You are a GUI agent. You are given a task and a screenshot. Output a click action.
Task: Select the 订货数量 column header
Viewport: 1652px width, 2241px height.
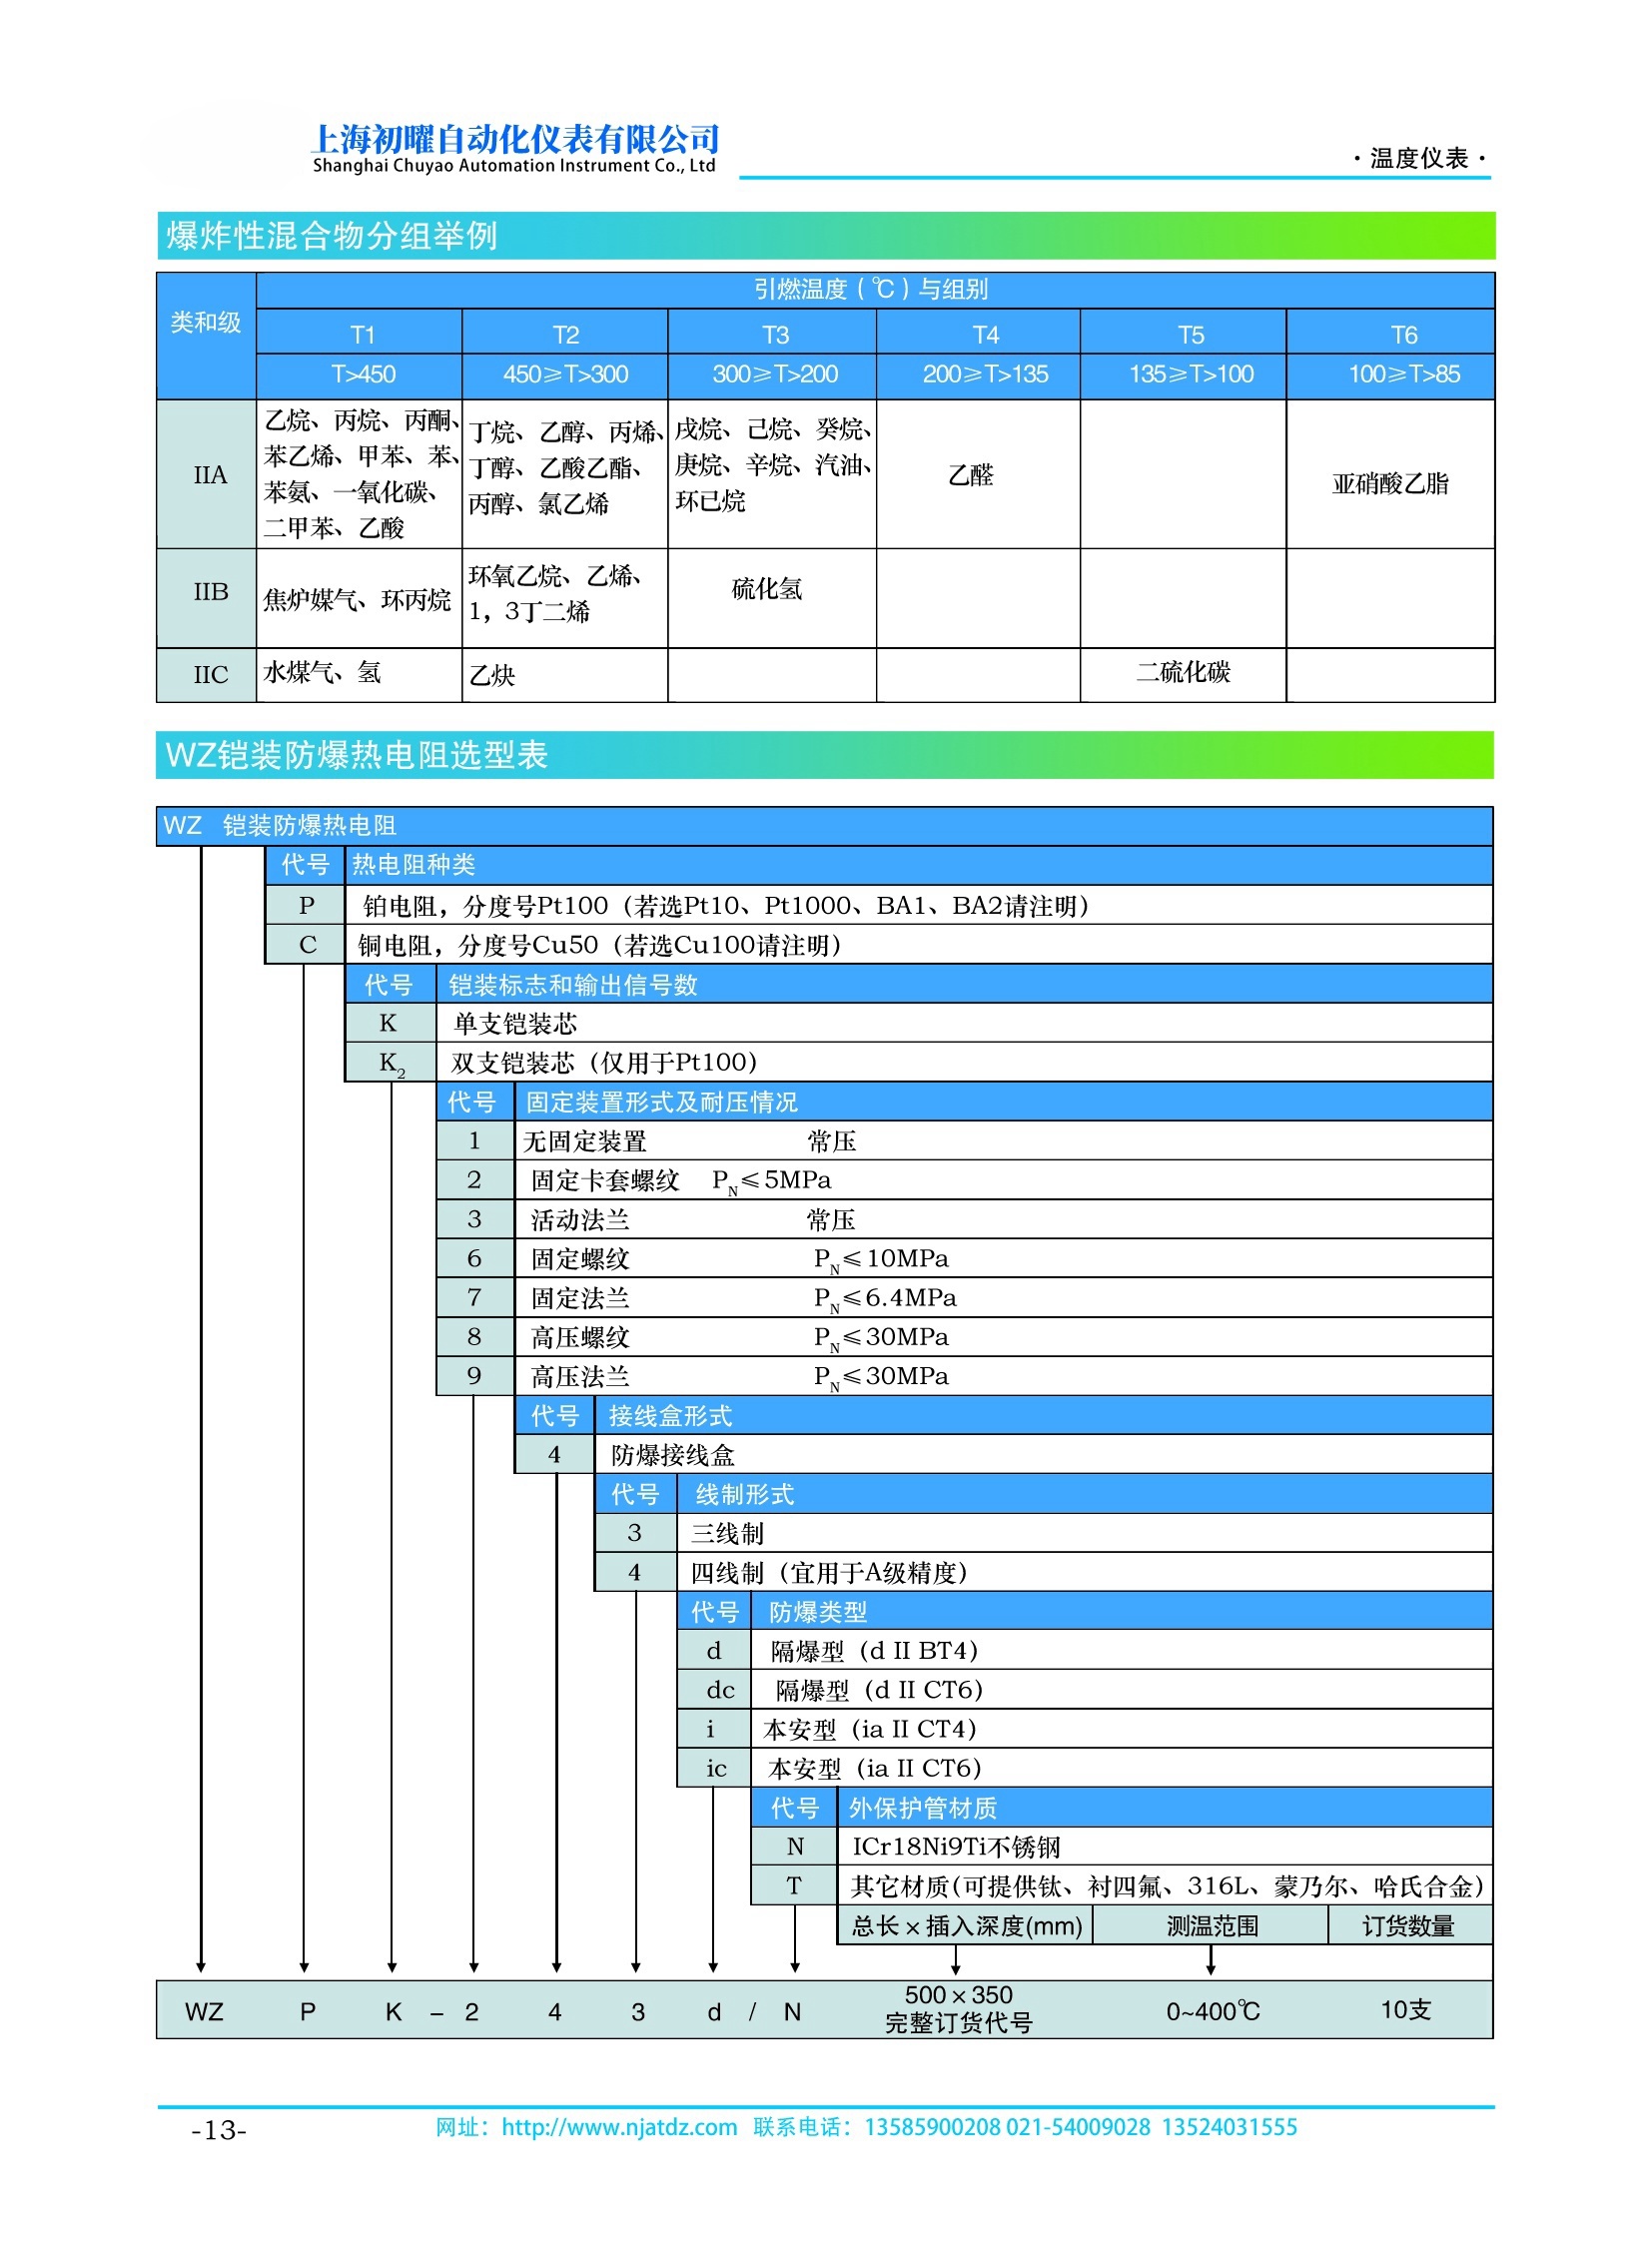click(x=1407, y=1926)
